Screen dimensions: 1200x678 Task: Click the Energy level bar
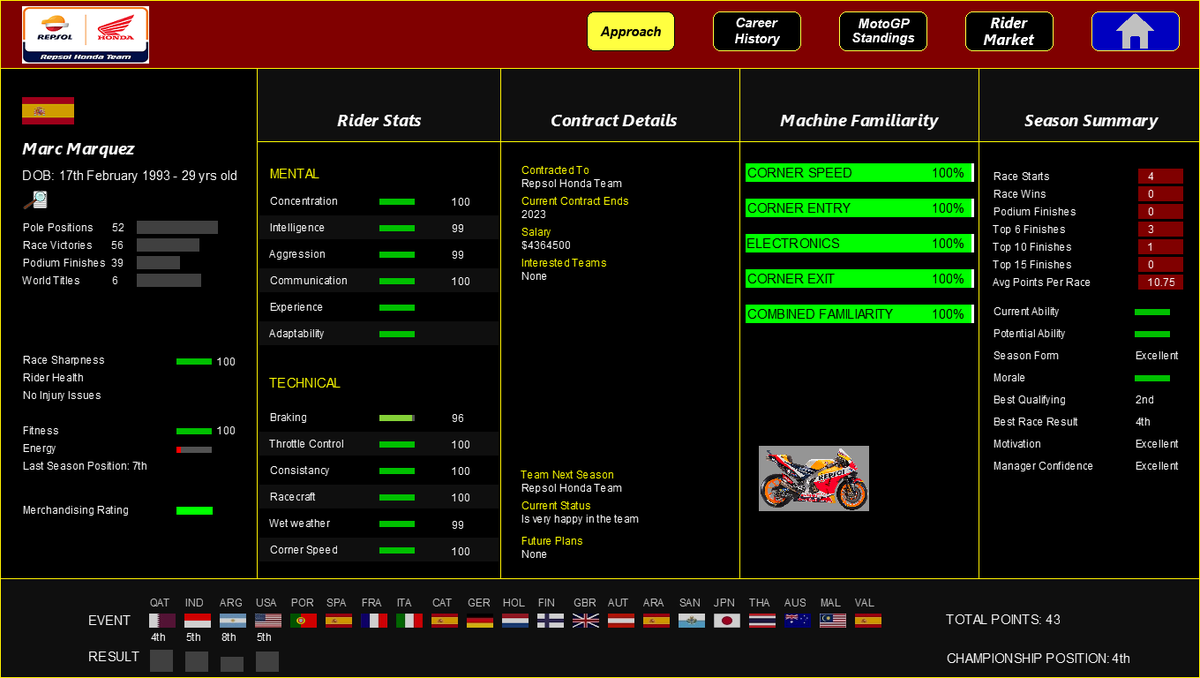click(194, 450)
